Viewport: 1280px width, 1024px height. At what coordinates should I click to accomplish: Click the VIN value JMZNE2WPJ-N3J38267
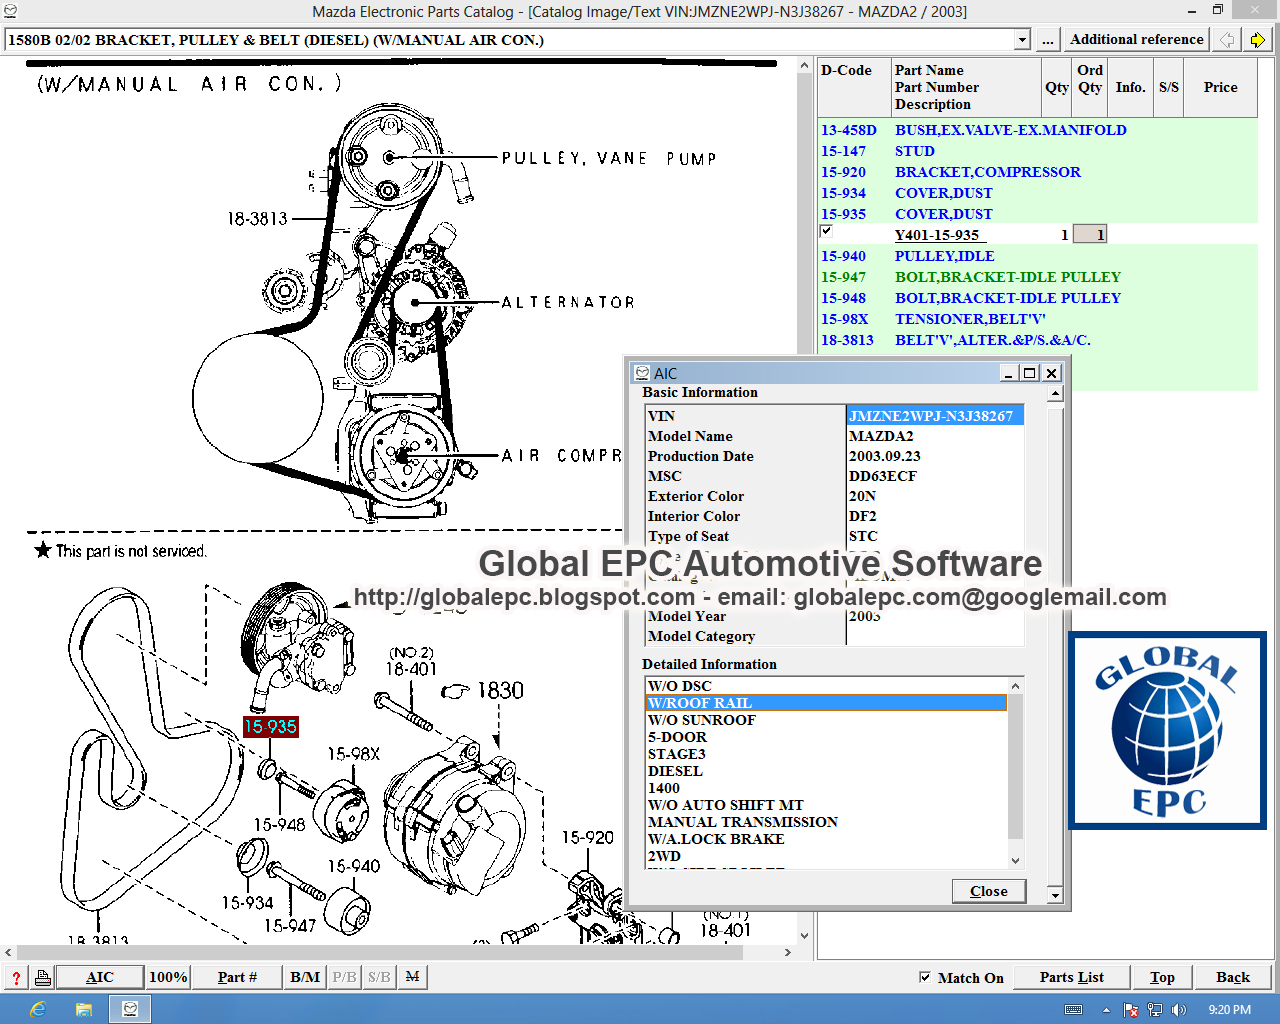click(934, 416)
